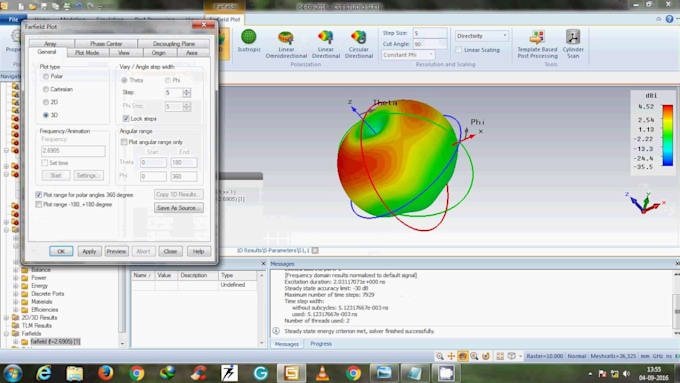
Task: Open the File menu
Action: pyautogui.click(x=13, y=20)
